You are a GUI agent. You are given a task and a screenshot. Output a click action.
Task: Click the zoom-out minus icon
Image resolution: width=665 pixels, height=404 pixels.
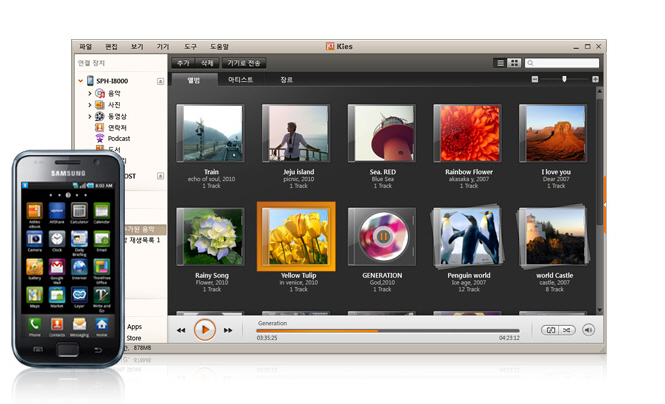pos(535,78)
